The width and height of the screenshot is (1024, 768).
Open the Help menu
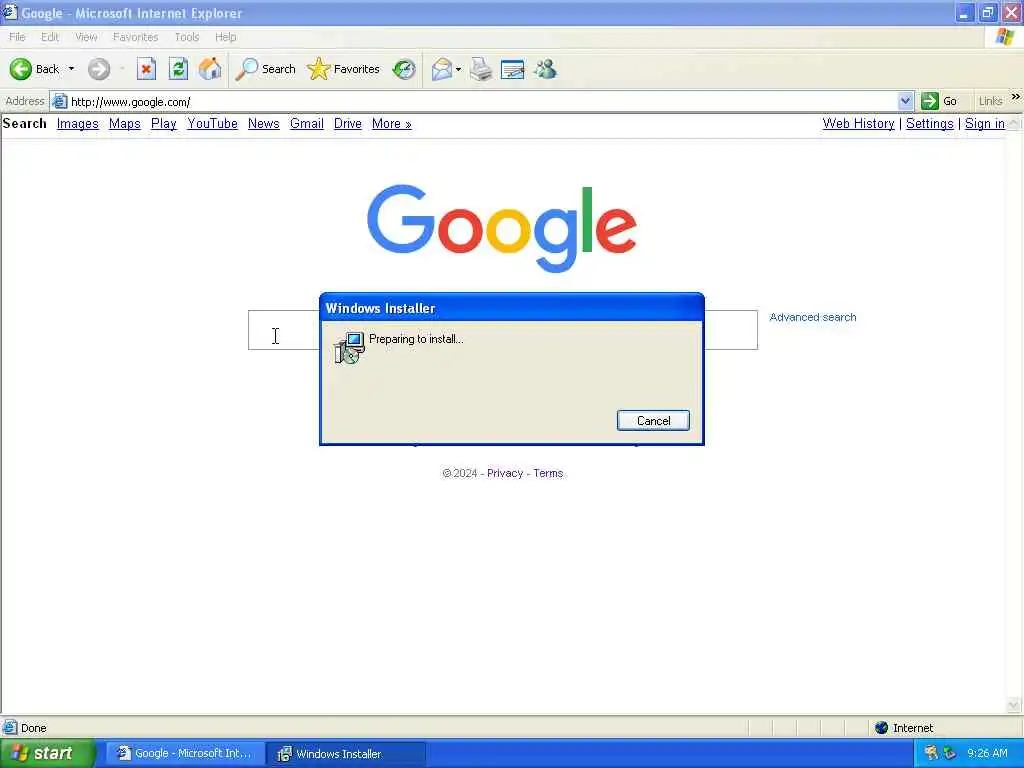(225, 37)
